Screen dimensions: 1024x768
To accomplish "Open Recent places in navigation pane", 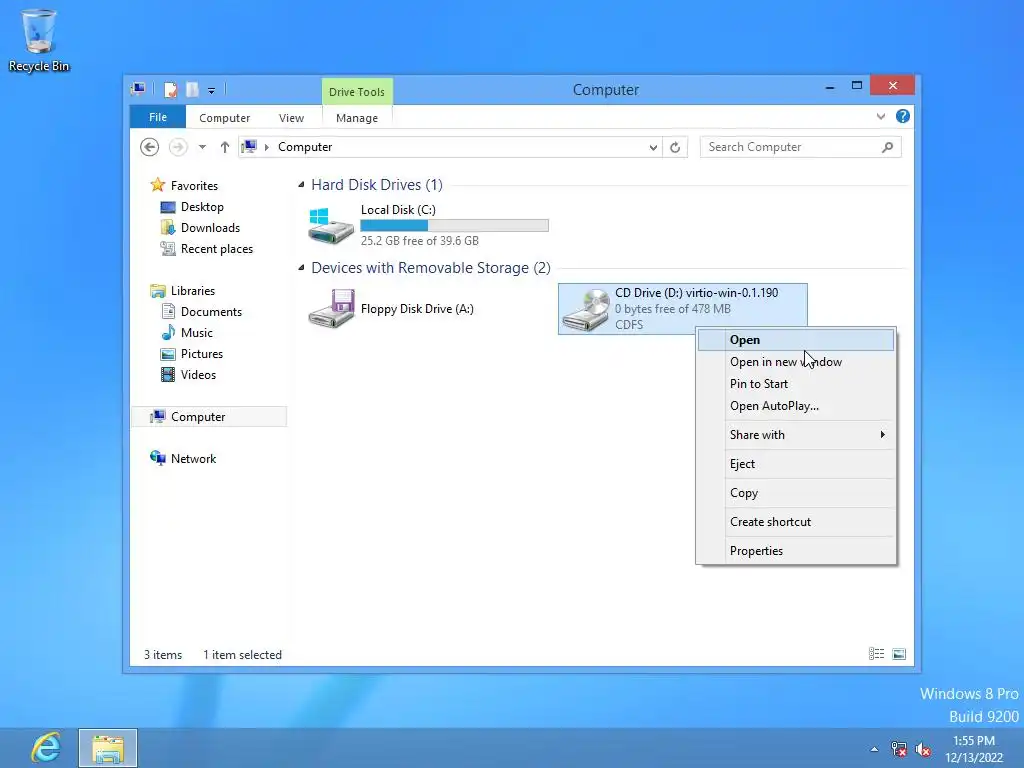I will point(216,249).
